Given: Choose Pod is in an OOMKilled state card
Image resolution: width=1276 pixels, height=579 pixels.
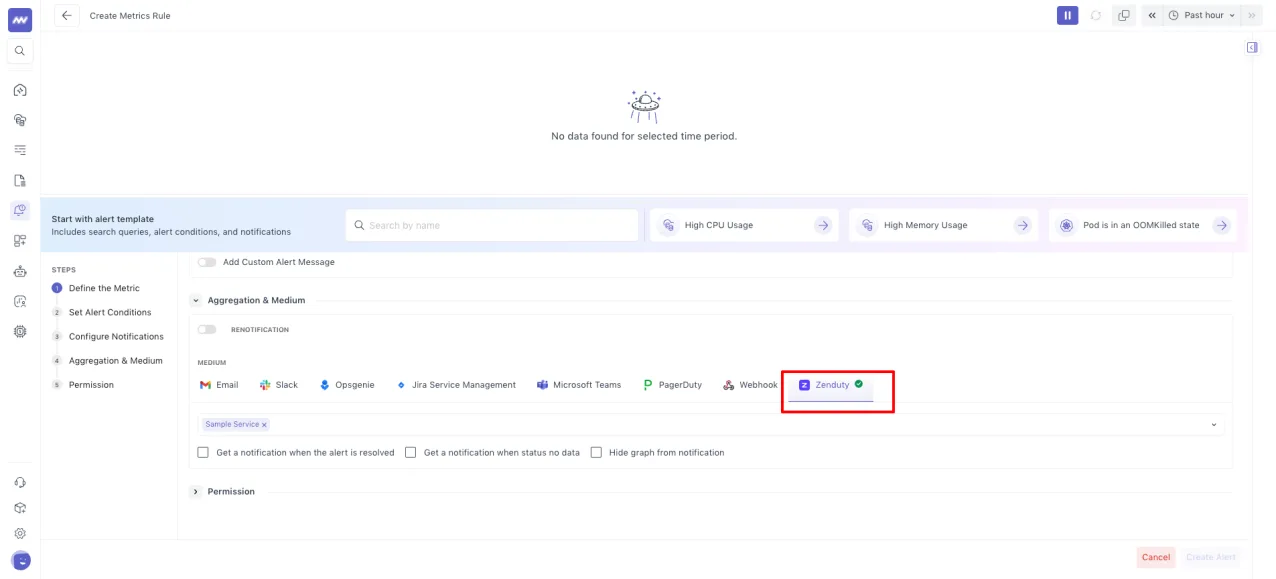Looking at the screenshot, I should (x=1142, y=225).
